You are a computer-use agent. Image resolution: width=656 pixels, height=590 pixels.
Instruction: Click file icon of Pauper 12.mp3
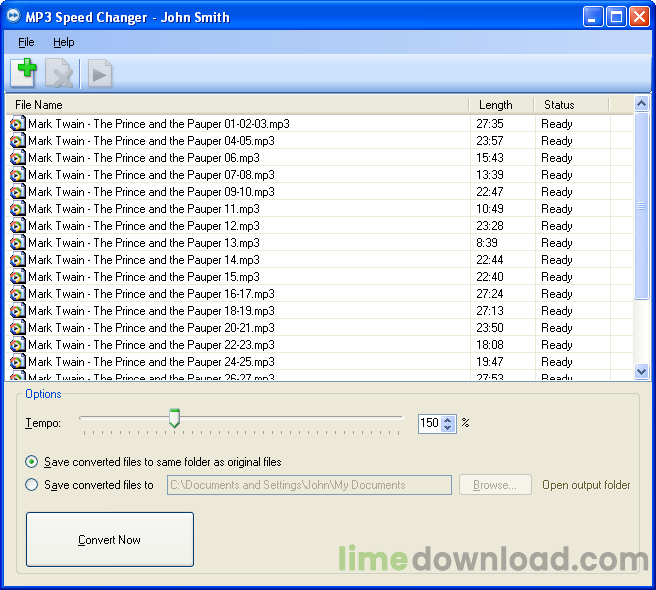[17, 226]
